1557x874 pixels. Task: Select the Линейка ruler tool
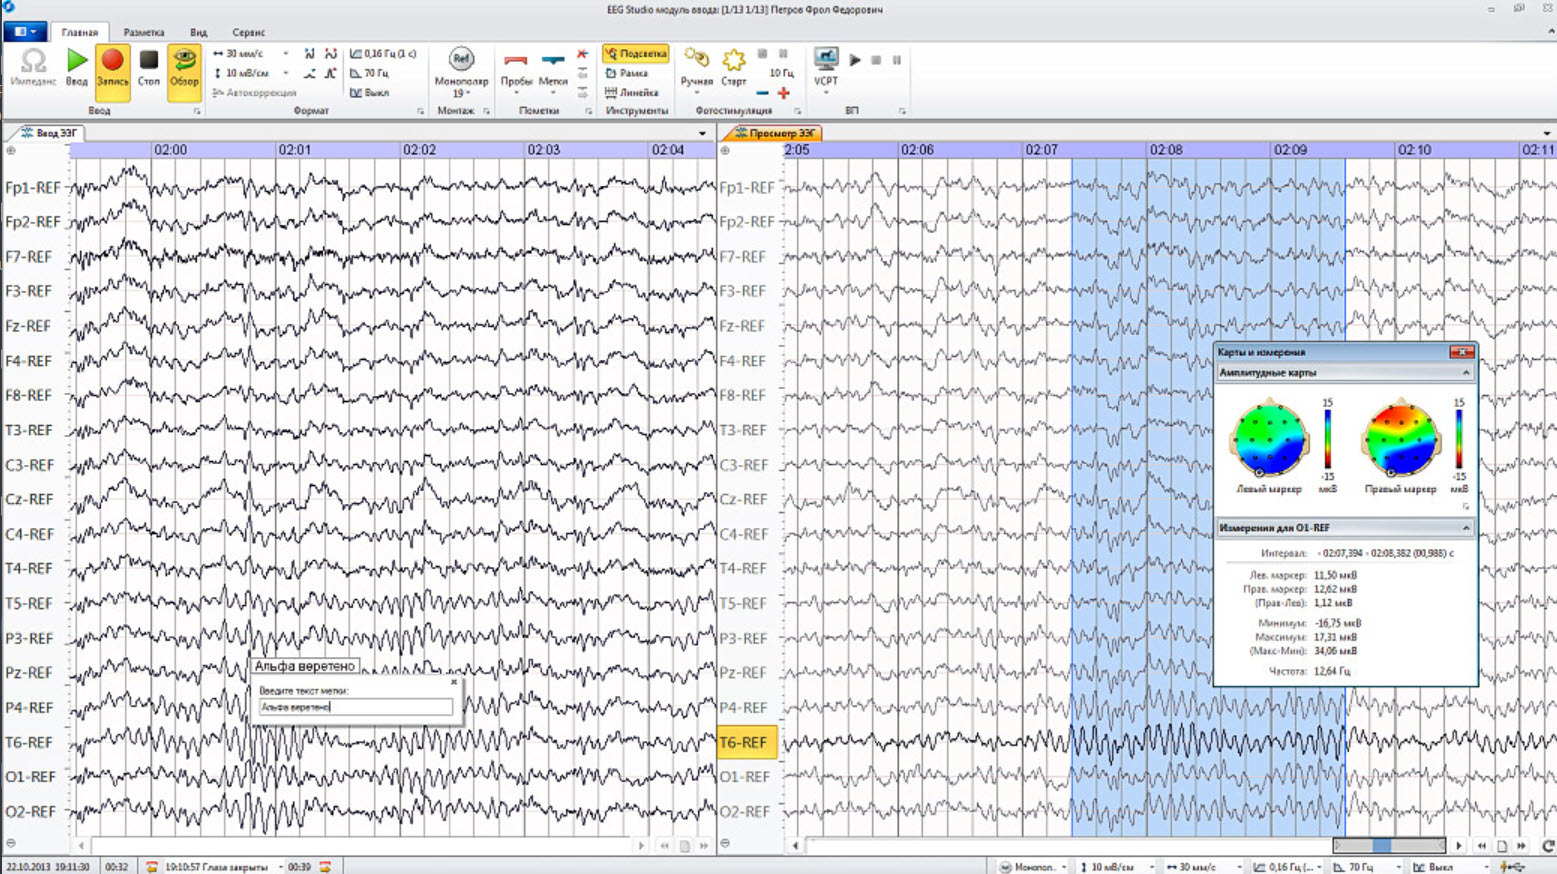click(632, 92)
